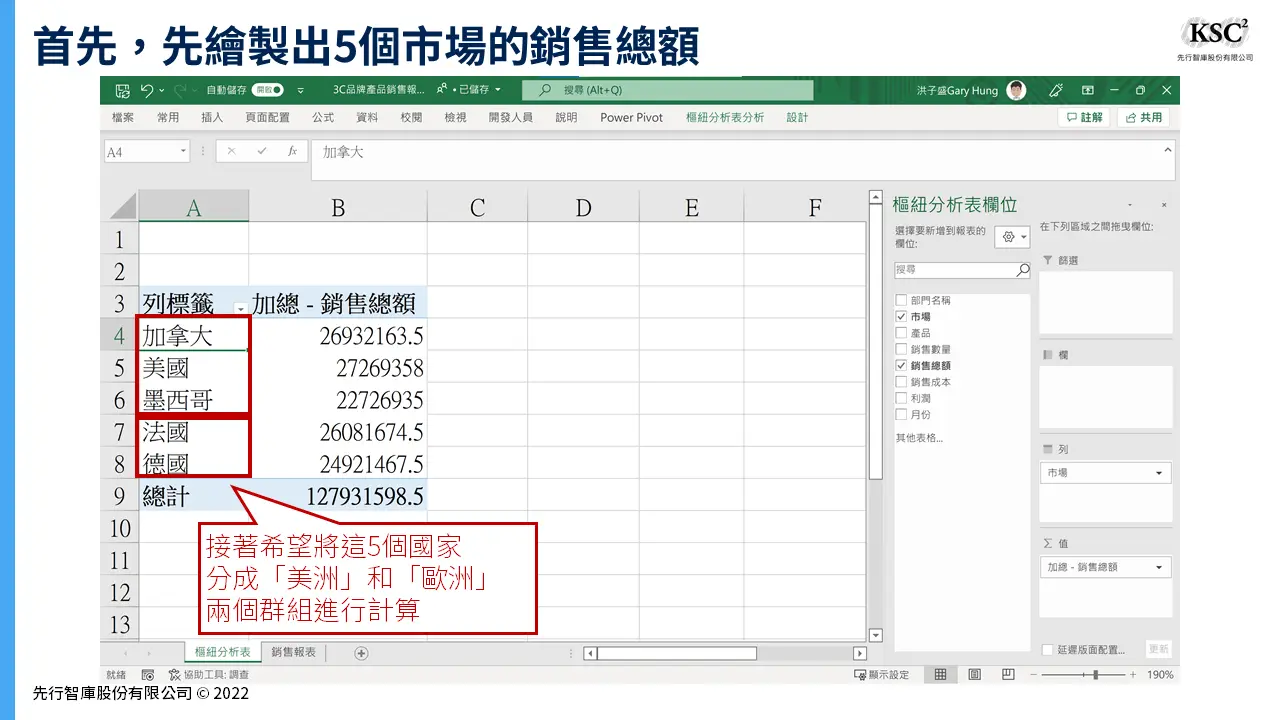1280x720 pixels.
Task: Close the 樞紐分析表欄位 pane
Action: point(1164,204)
